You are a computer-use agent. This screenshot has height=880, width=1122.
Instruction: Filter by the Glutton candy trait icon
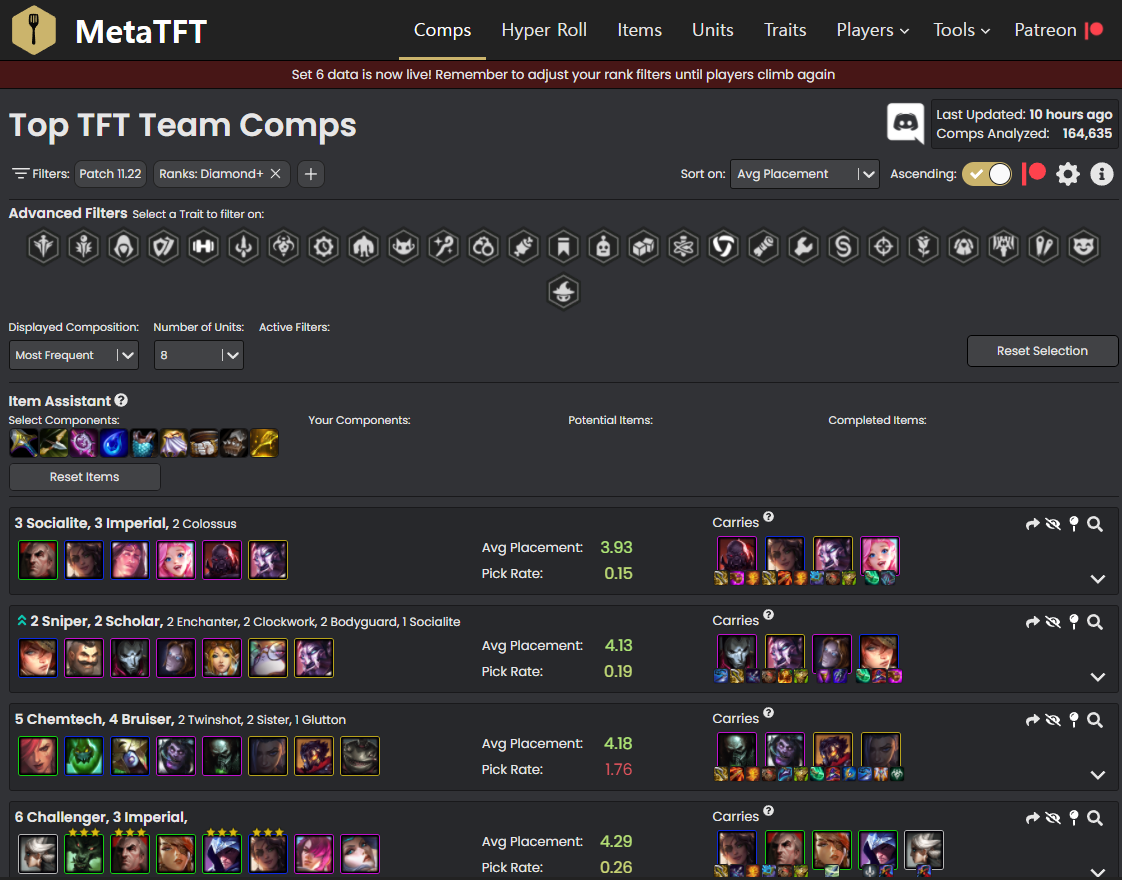coord(524,247)
